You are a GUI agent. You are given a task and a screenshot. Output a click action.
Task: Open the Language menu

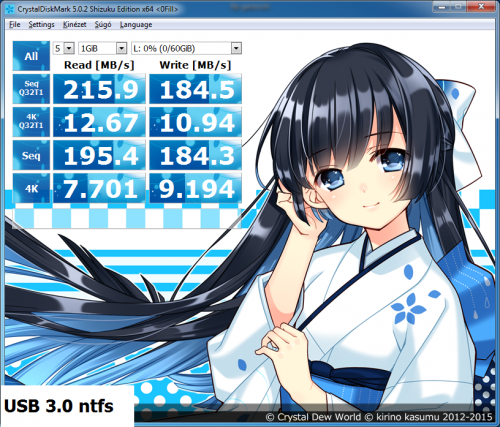[x=136, y=24]
